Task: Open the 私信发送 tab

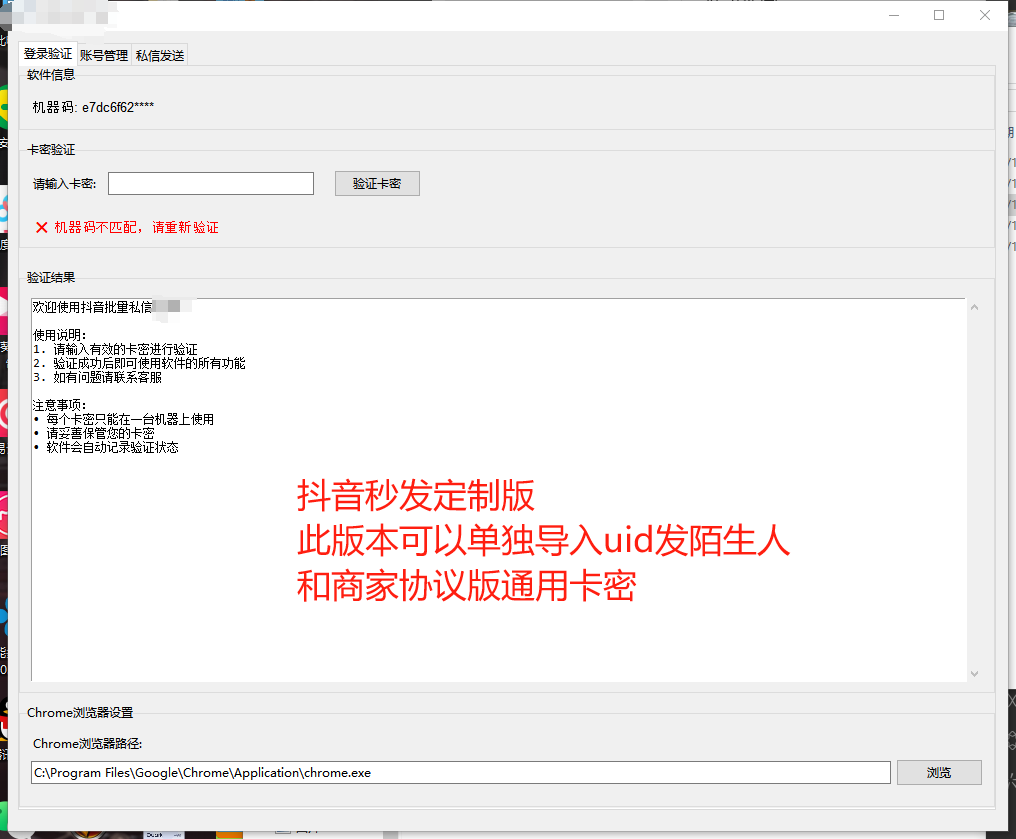Action: click(160, 56)
